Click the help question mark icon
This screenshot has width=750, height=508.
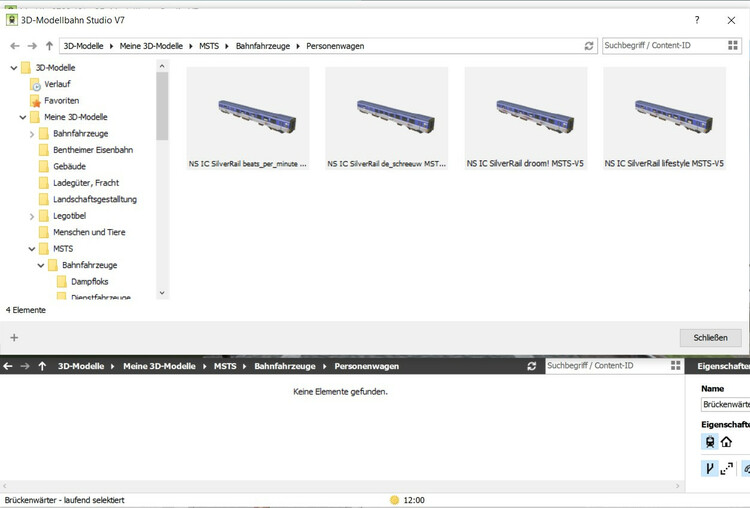[x=697, y=20]
